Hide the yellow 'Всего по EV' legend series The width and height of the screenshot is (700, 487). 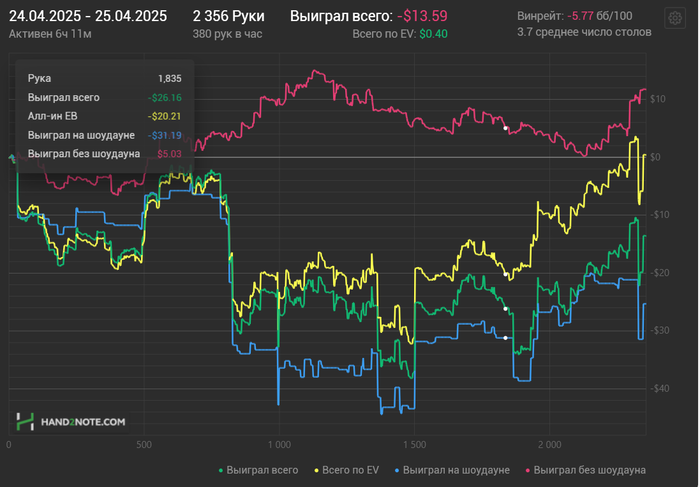(348, 469)
